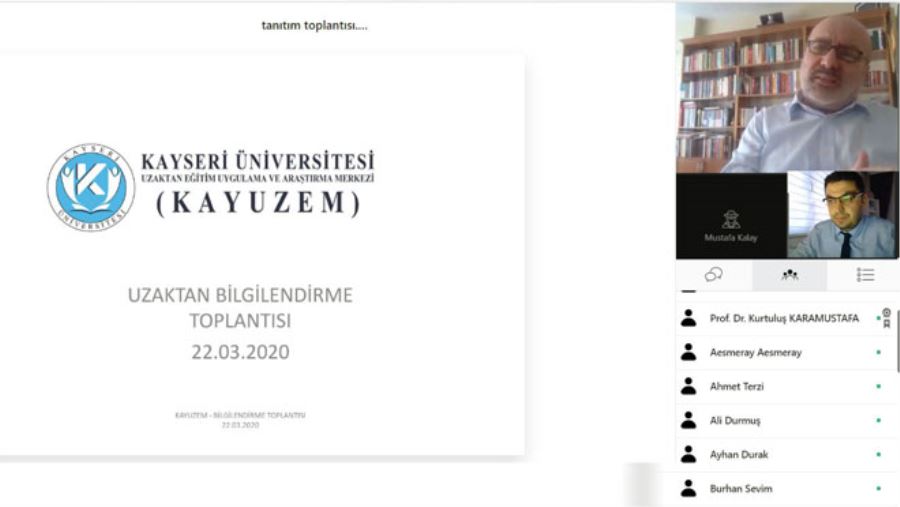The height and width of the screenshot is (507, 900).
Task: Select Mustafa Kalay's camera-off tile
Action: (731, 216)
